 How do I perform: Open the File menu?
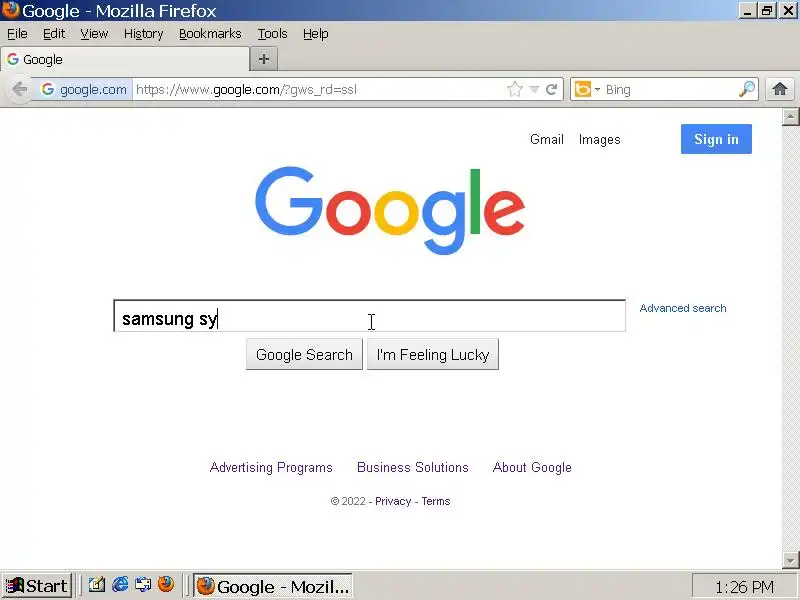[17, 34]
